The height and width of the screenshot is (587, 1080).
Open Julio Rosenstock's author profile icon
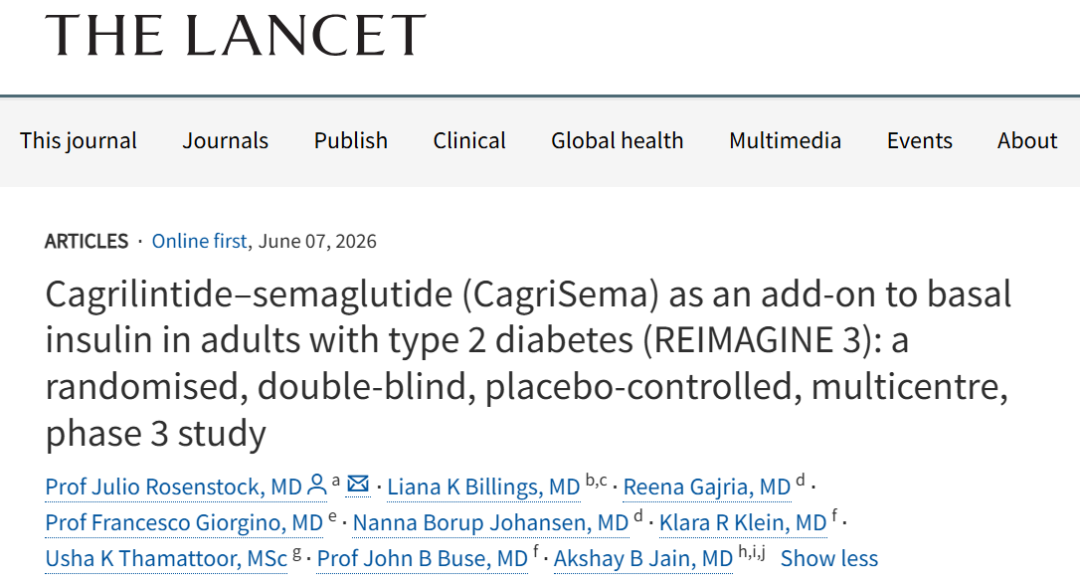(x=317, y=485)
